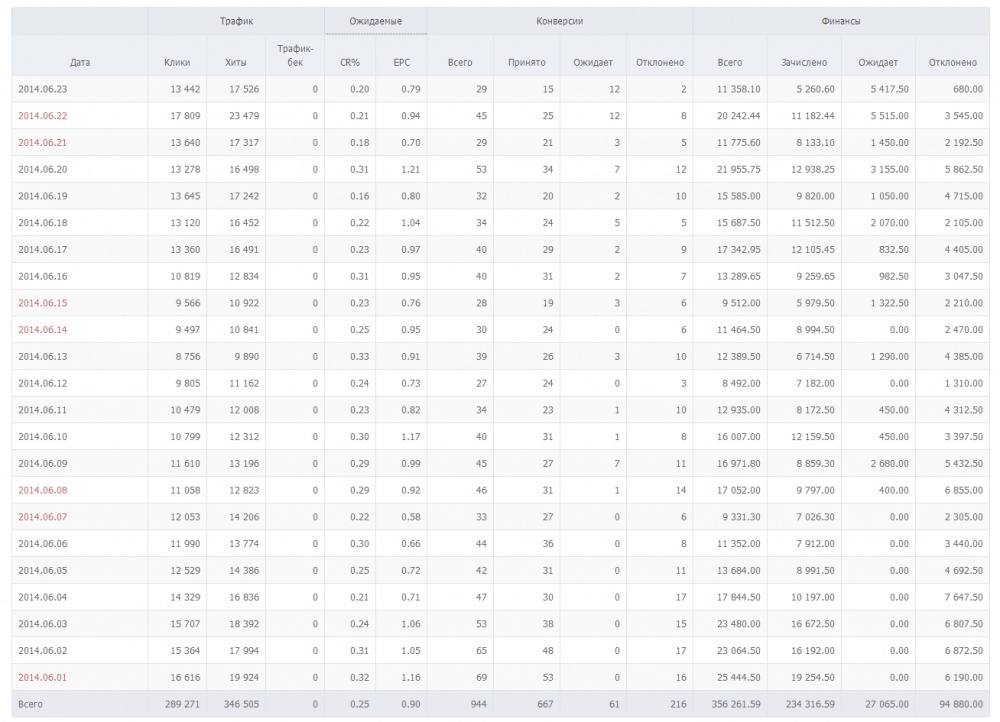The image size is (1000, 722).
Task: Select the date 2014.06.16
Action: (43, 277)
